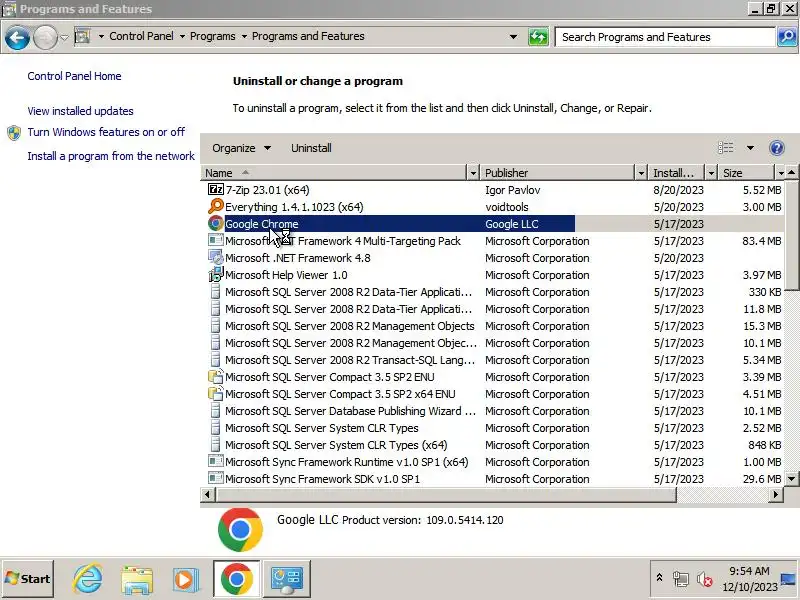Open the view options dropdown arrow

tap(750, 148)
